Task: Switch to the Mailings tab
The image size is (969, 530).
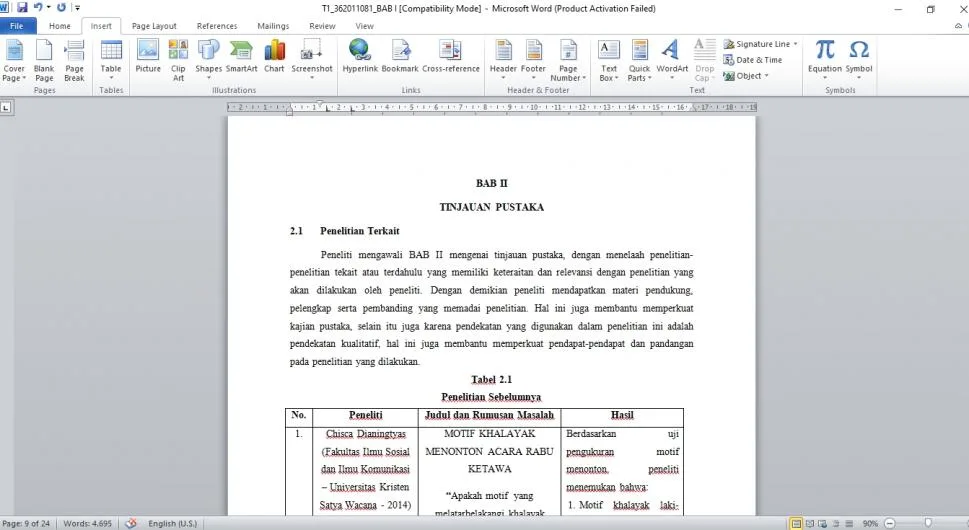Action: click(273, 26)
